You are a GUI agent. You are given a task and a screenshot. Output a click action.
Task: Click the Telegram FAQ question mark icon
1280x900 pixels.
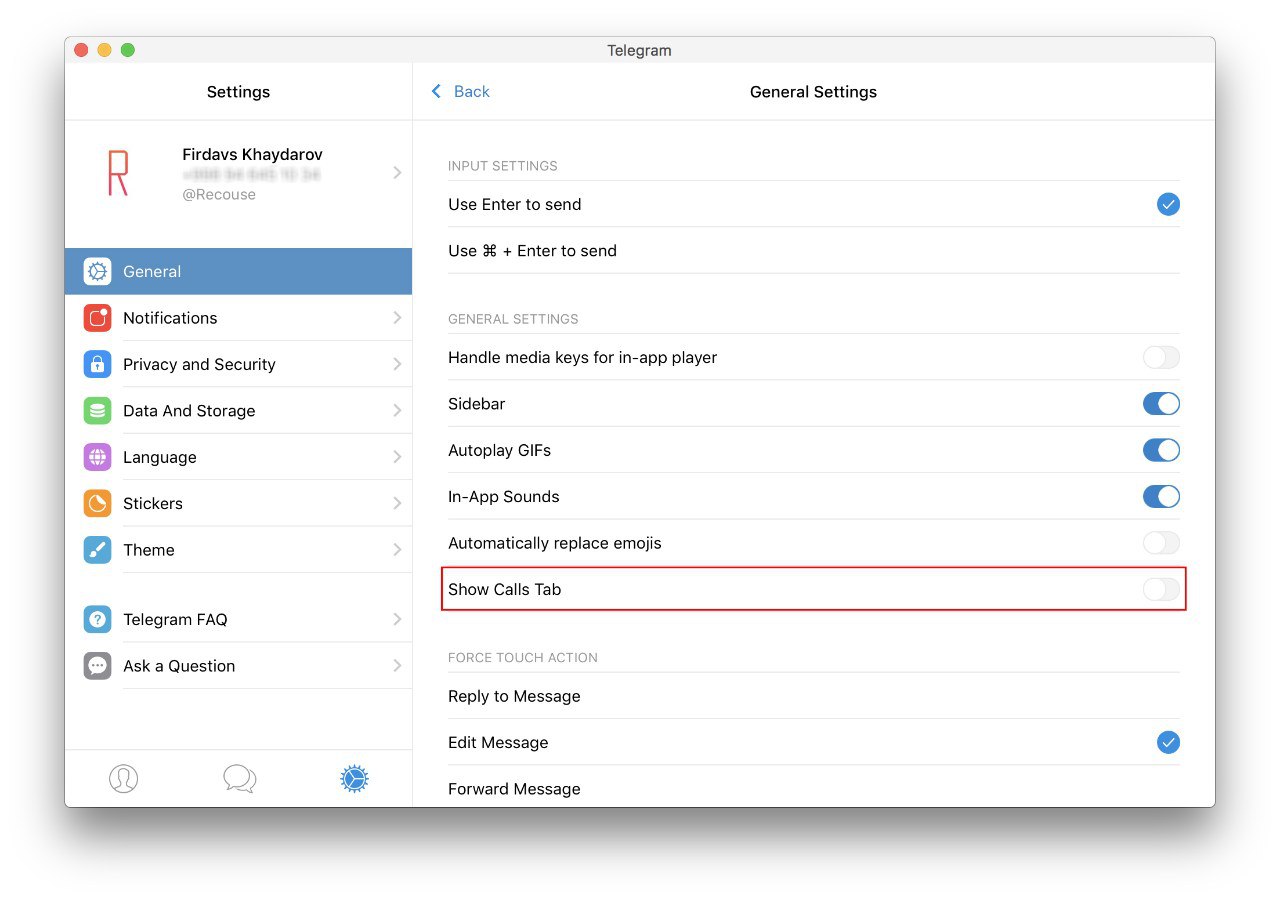tap(97, 619)
